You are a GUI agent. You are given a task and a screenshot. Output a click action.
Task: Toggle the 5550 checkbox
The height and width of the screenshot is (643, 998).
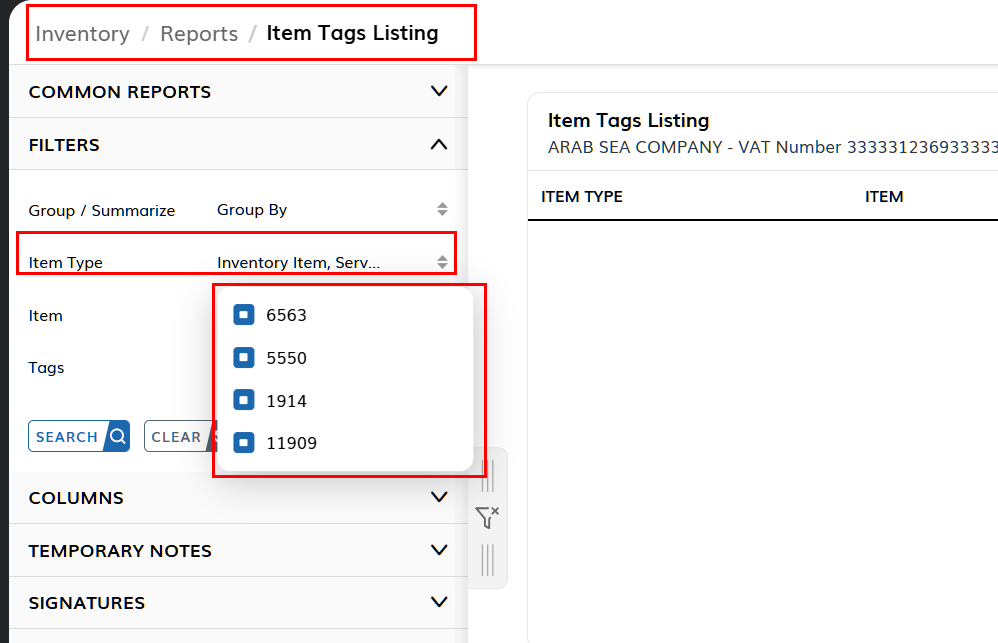coord(244,358)
